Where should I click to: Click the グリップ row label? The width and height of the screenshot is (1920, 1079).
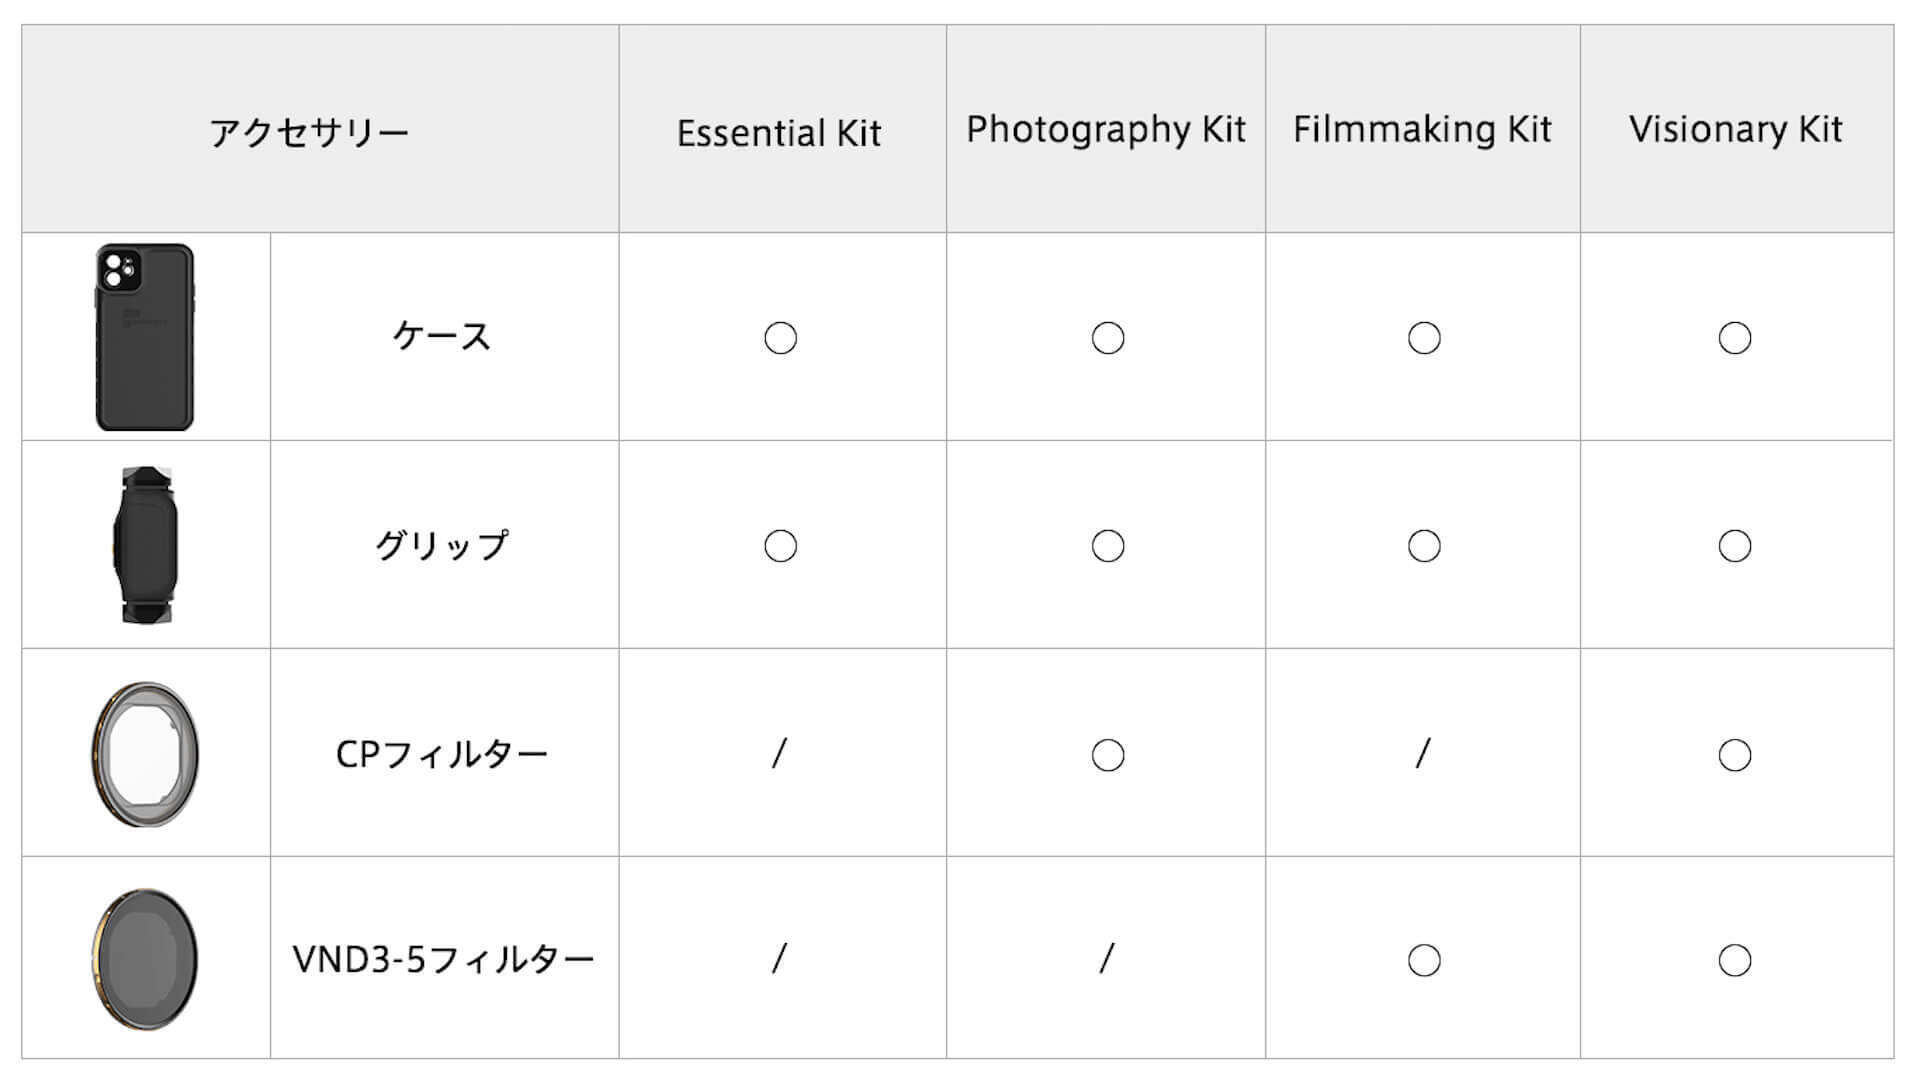(442, 545)
